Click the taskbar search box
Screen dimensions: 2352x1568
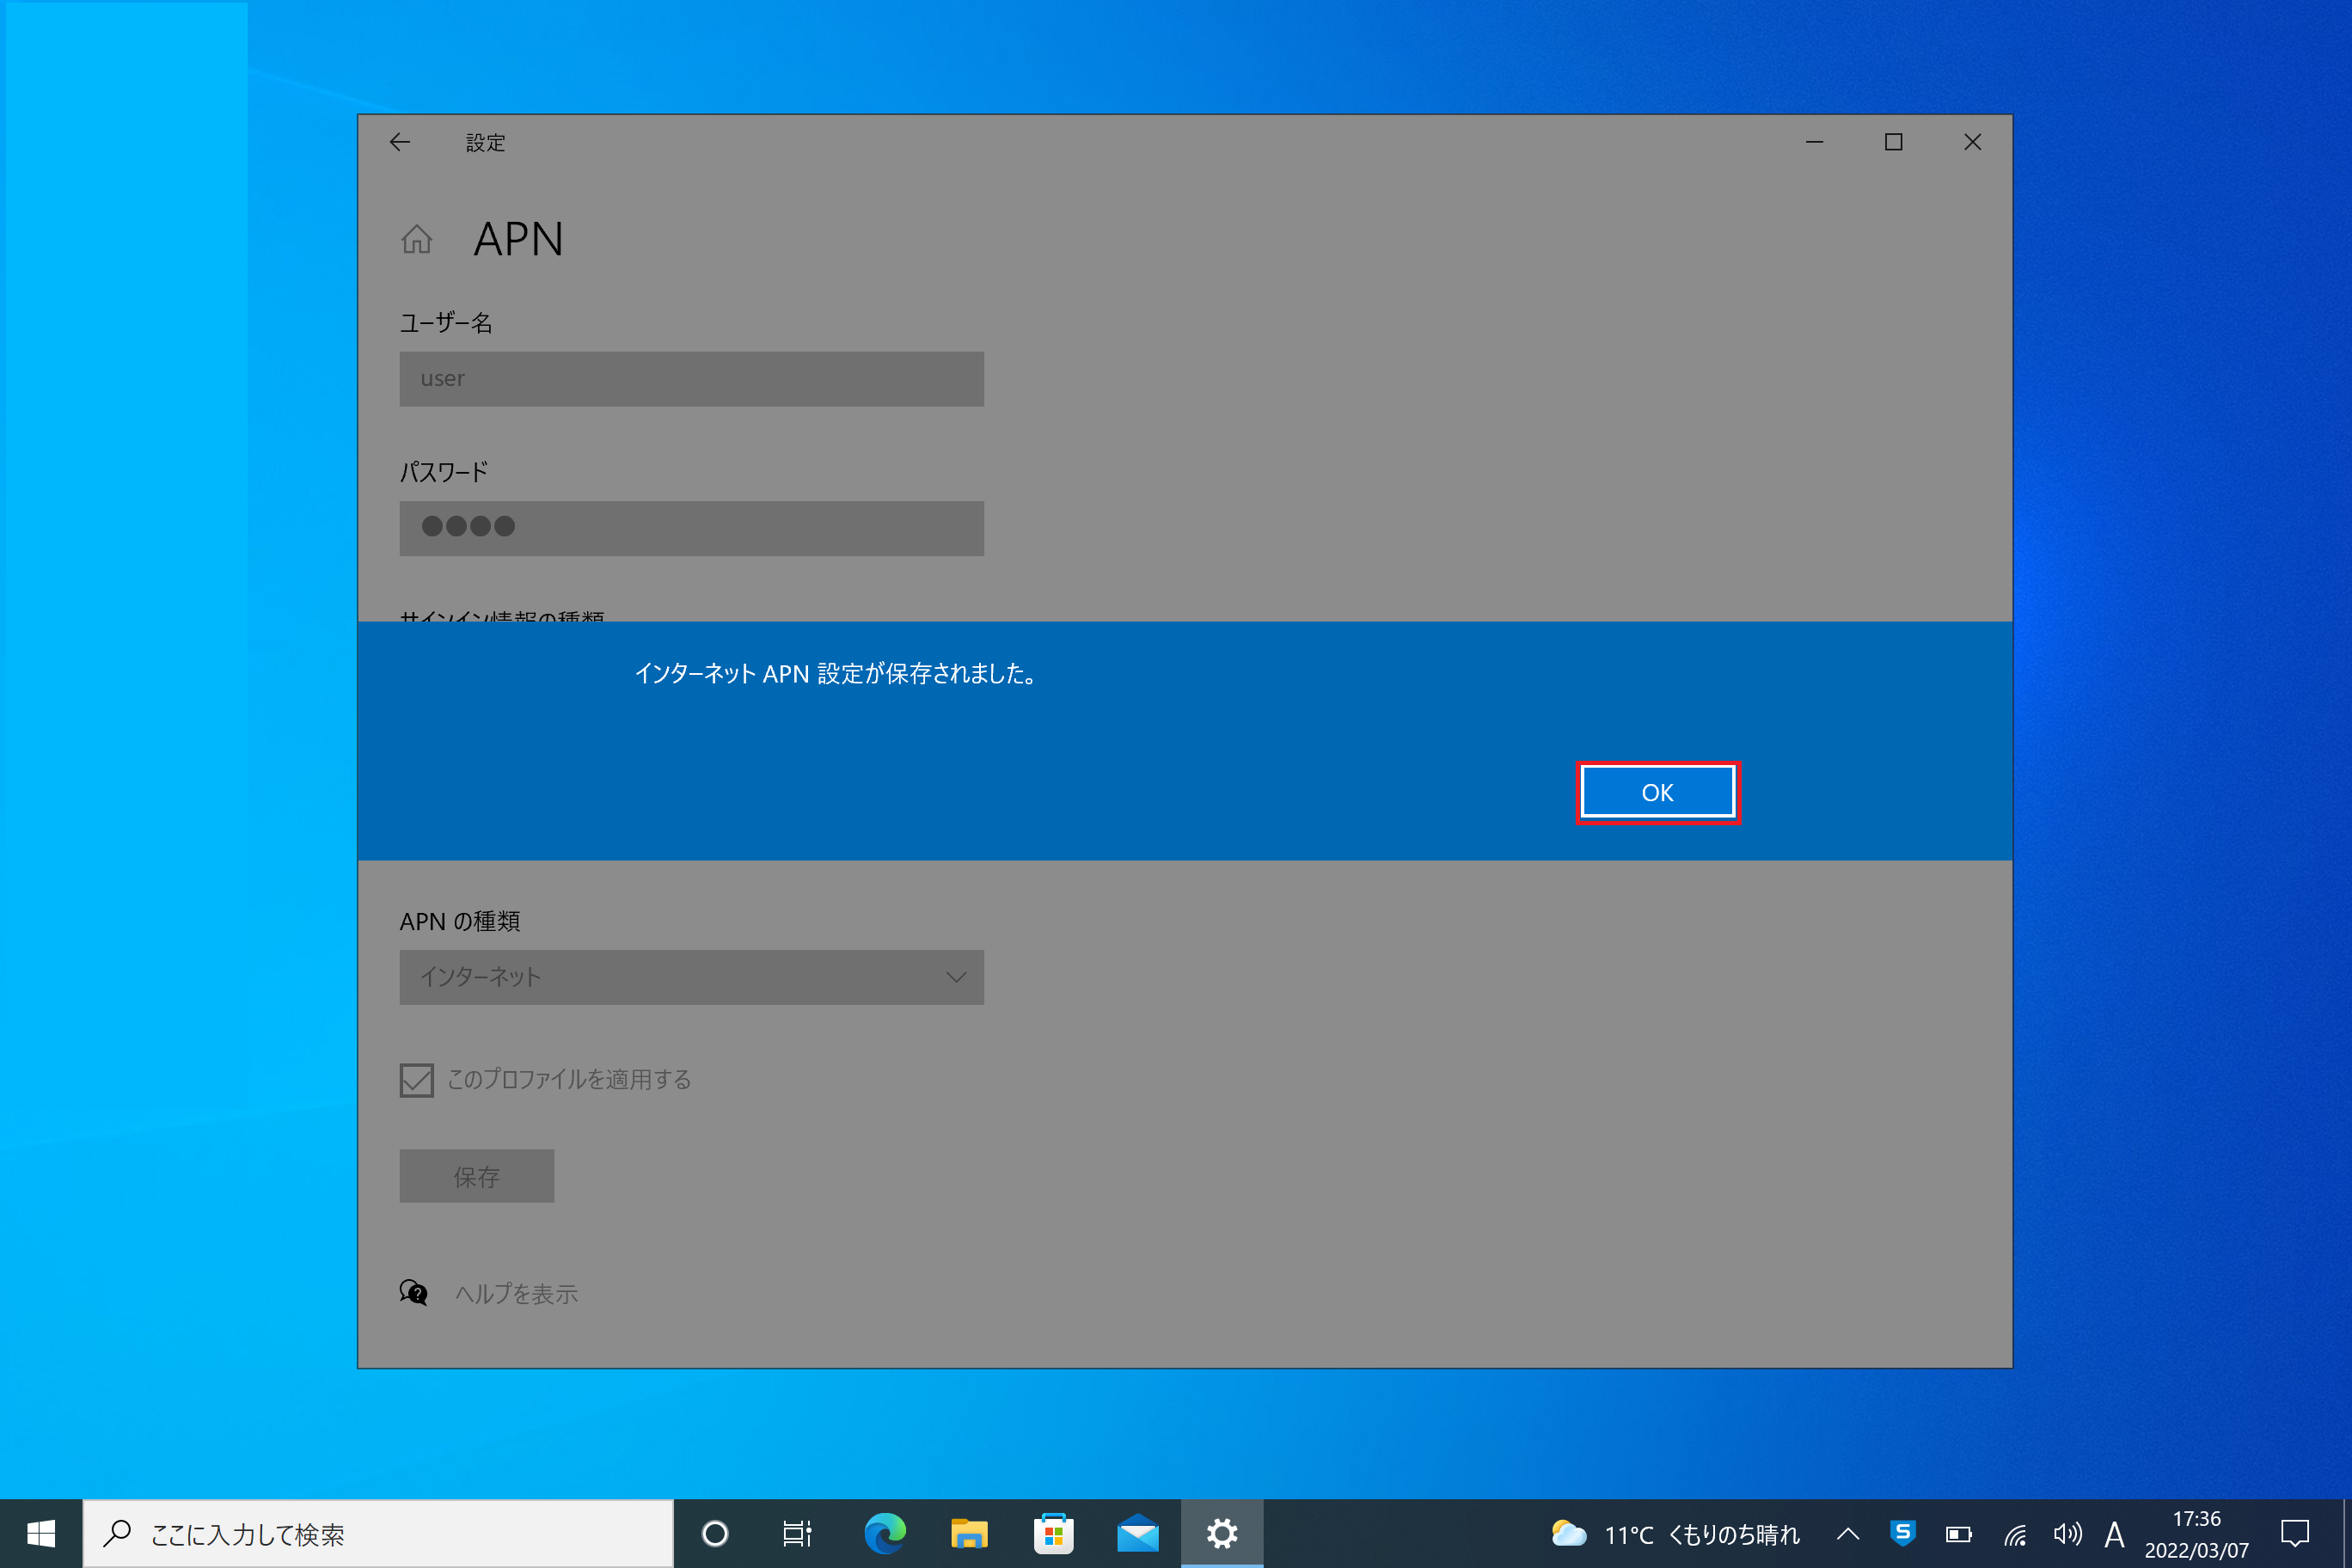tap(378, 1534)
